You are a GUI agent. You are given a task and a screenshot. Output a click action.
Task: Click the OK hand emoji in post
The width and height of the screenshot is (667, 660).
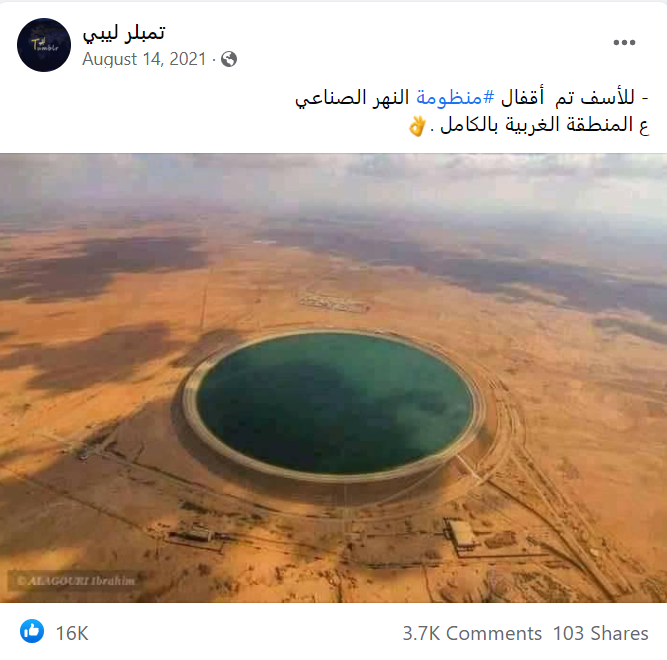[x=417, y=126]
